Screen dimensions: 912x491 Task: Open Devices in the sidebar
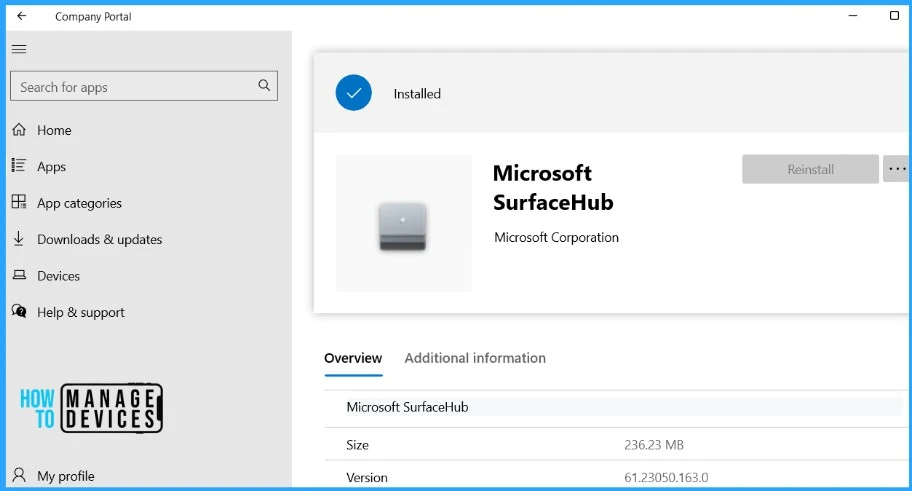click(58, 276)
